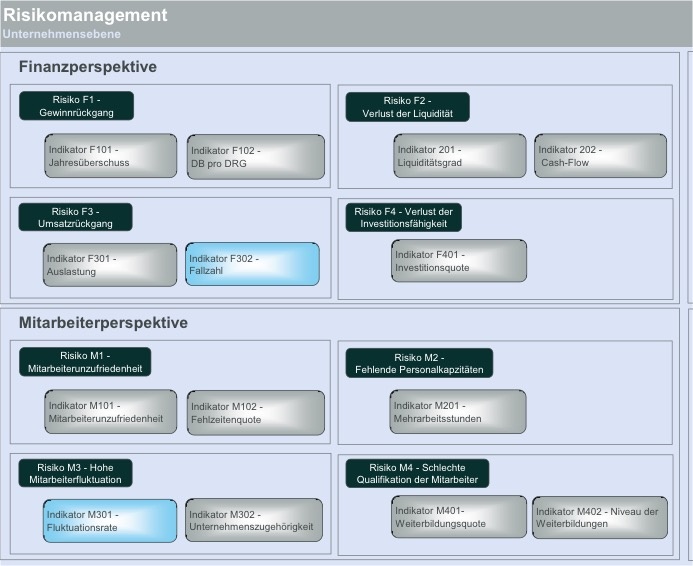693x566 pixels.
Task: Click Risiko F2 - Verlust der Liquidität
Action: coord(407,107)
